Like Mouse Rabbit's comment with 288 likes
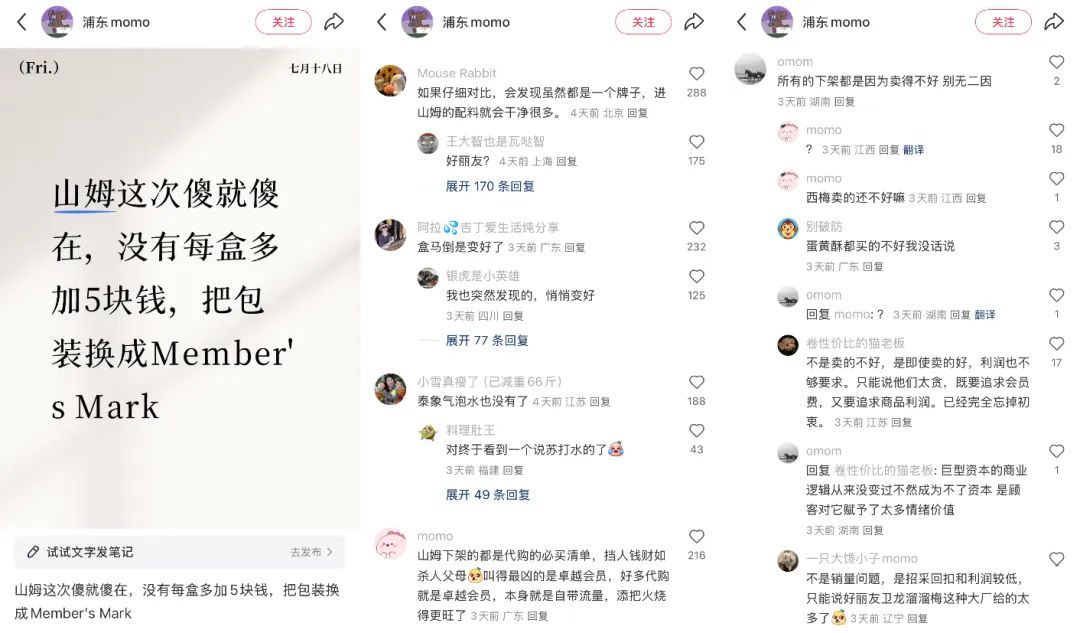The image size is (1080, 633). pyautogui.click(x=696, y=74)
